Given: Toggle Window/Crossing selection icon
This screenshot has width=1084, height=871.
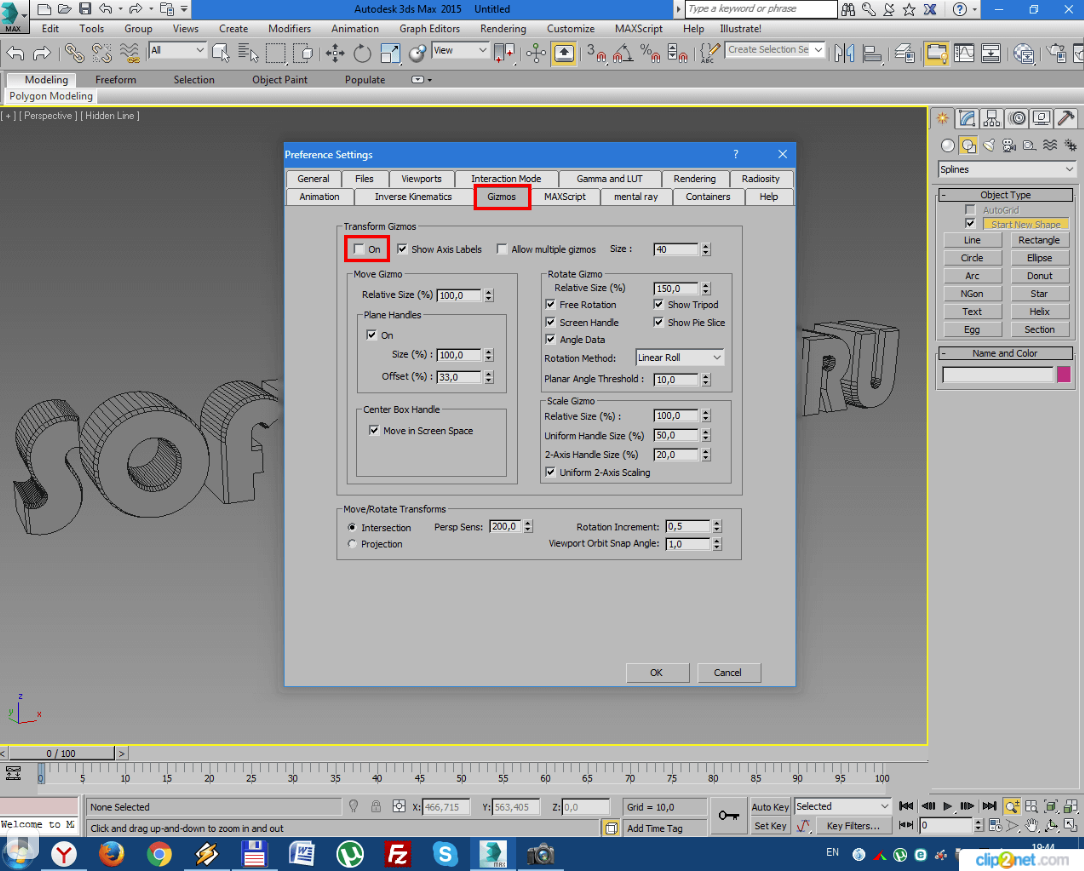Looking at the screenshot, I should click(303, 53).
